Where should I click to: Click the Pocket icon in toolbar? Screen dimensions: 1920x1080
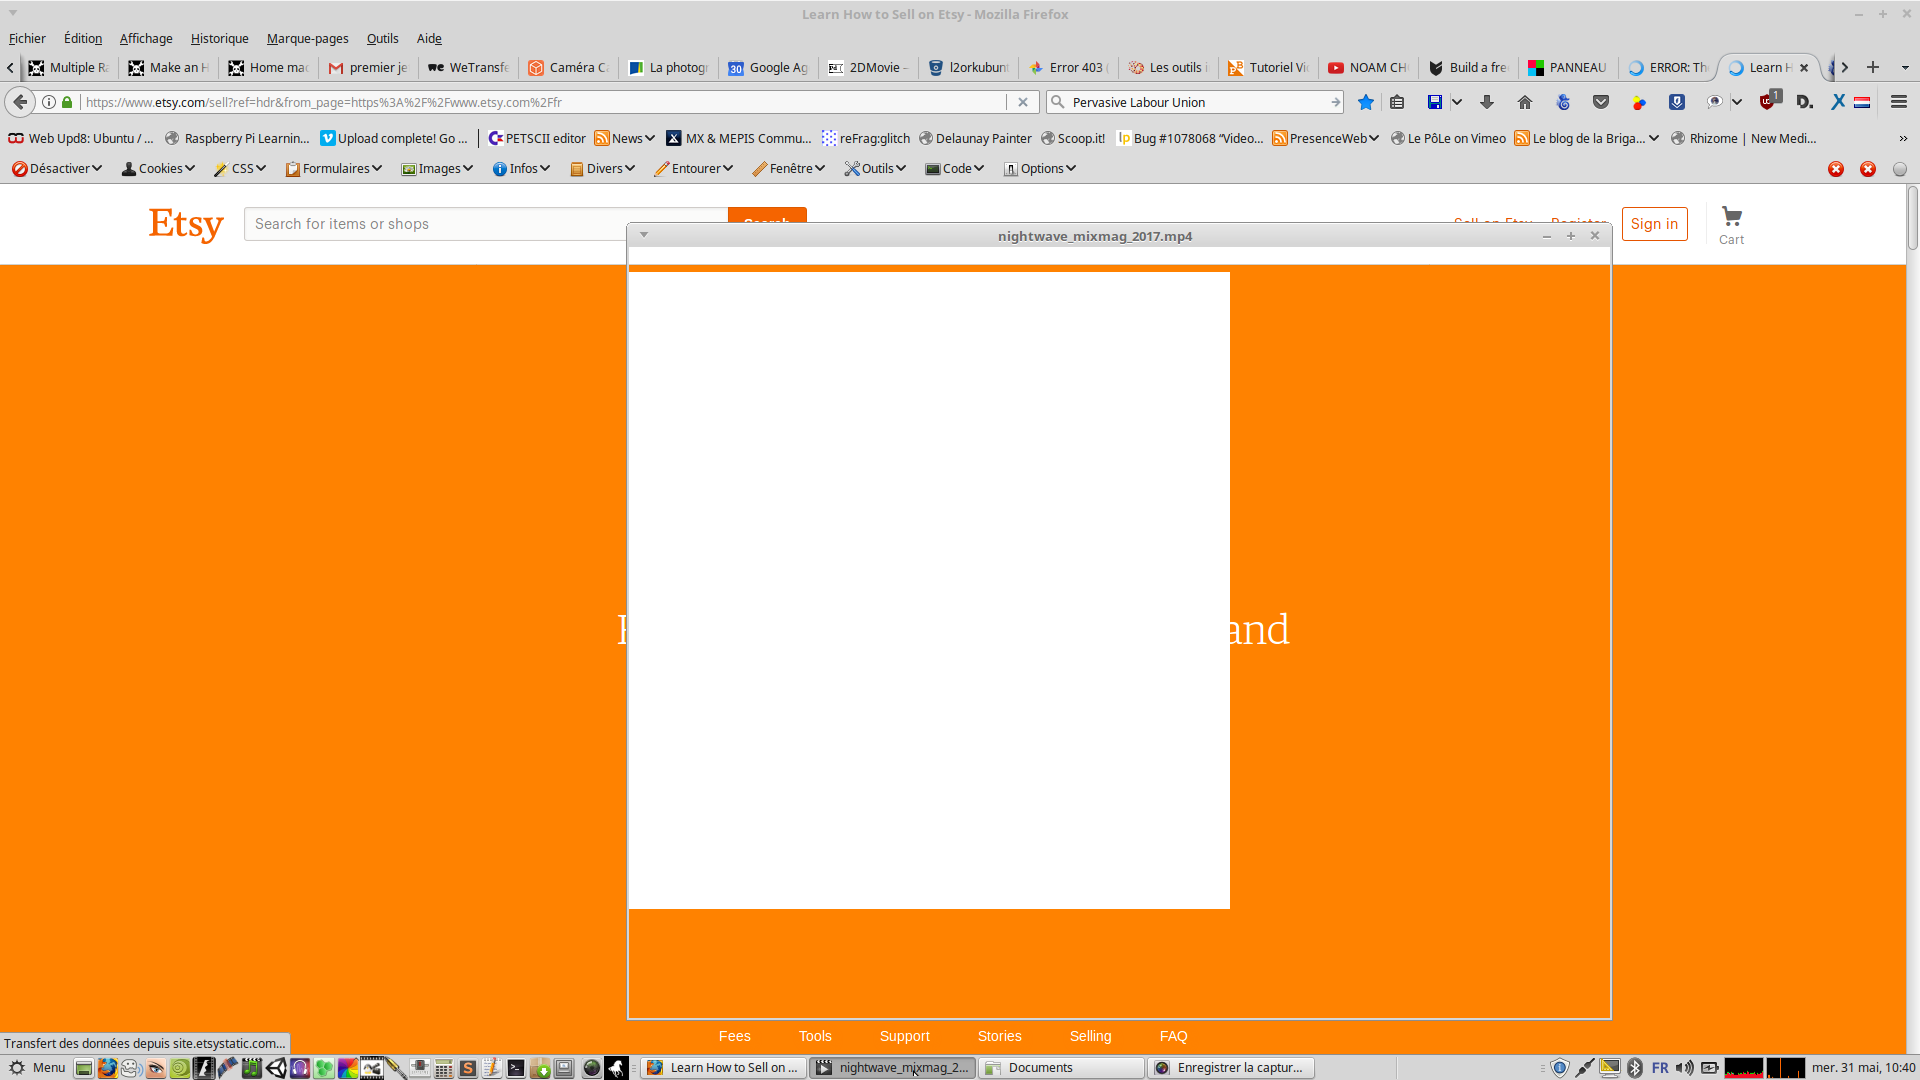tap(1601, 102)
